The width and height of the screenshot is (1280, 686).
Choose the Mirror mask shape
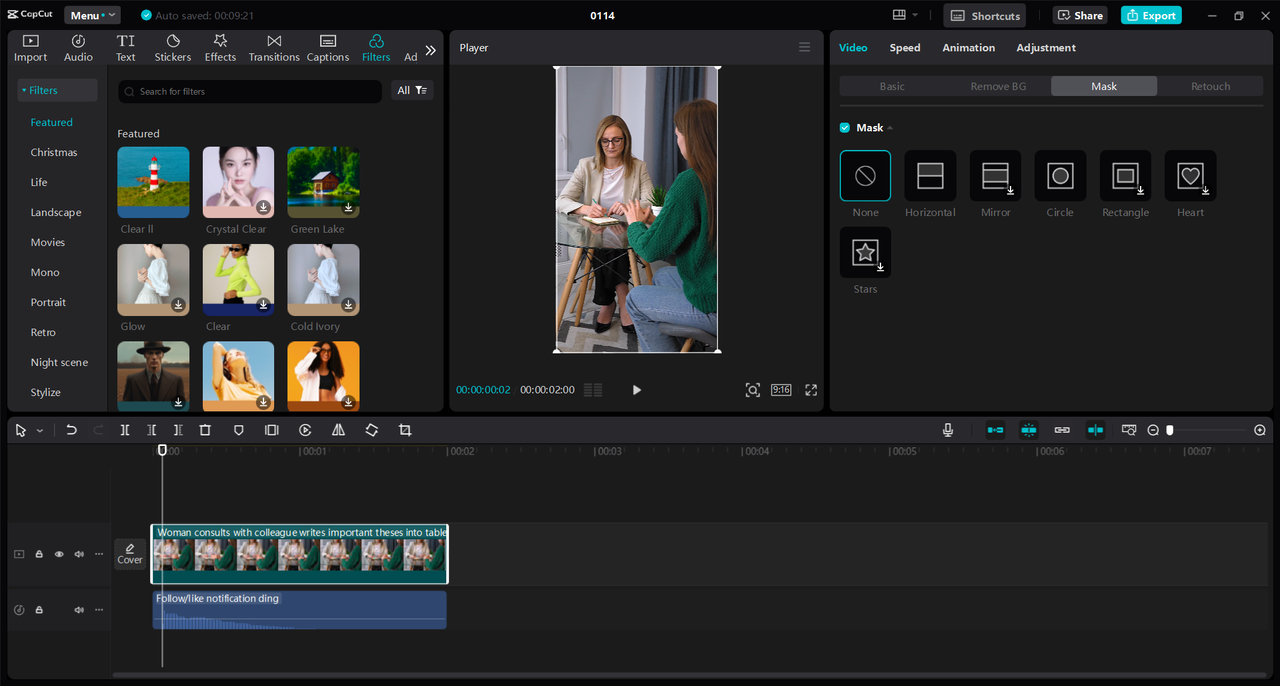[x=995, y=176]
